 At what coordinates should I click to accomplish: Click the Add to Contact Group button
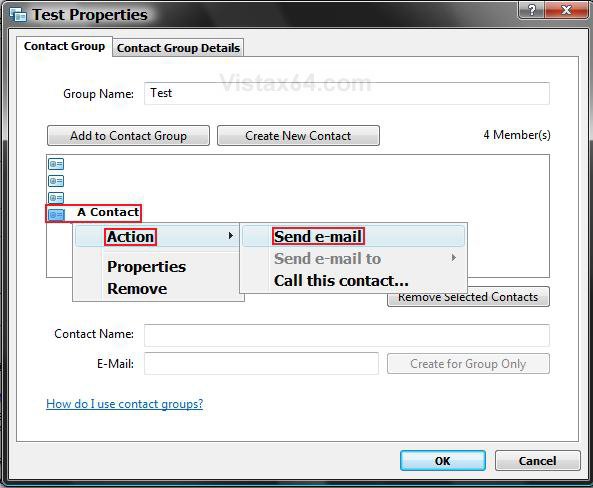[128, 135]
